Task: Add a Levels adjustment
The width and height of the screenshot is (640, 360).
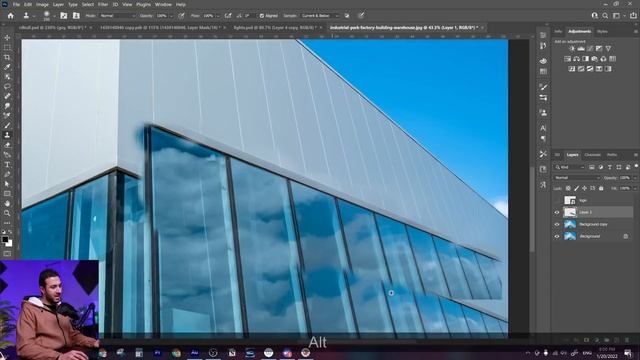Action: [x=581, y=49]
